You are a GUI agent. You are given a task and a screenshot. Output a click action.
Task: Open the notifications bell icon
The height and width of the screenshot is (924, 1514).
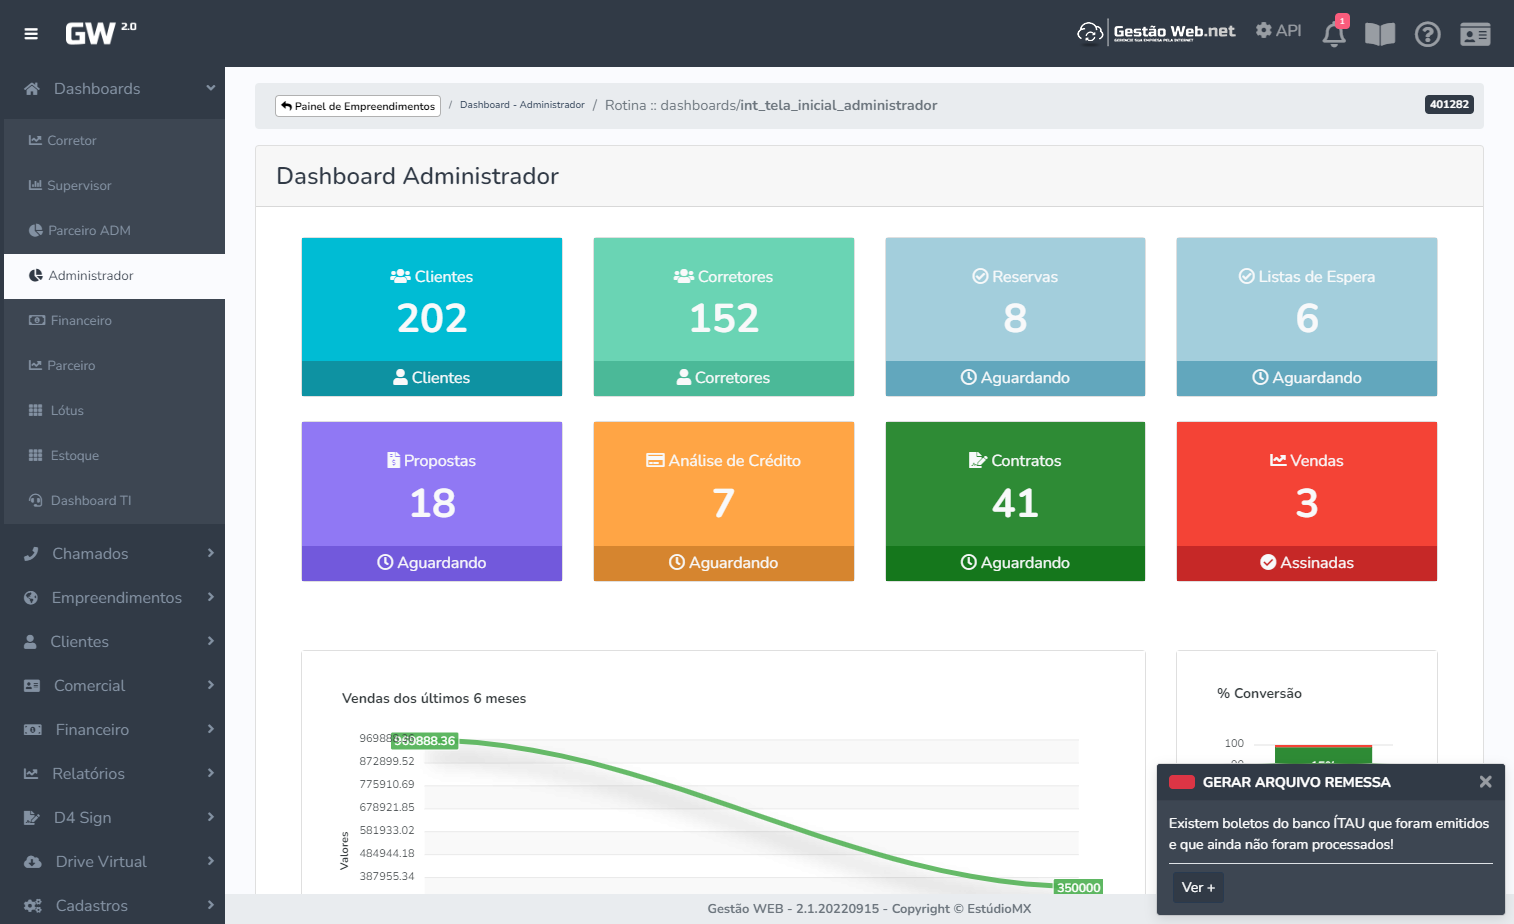1334,34
